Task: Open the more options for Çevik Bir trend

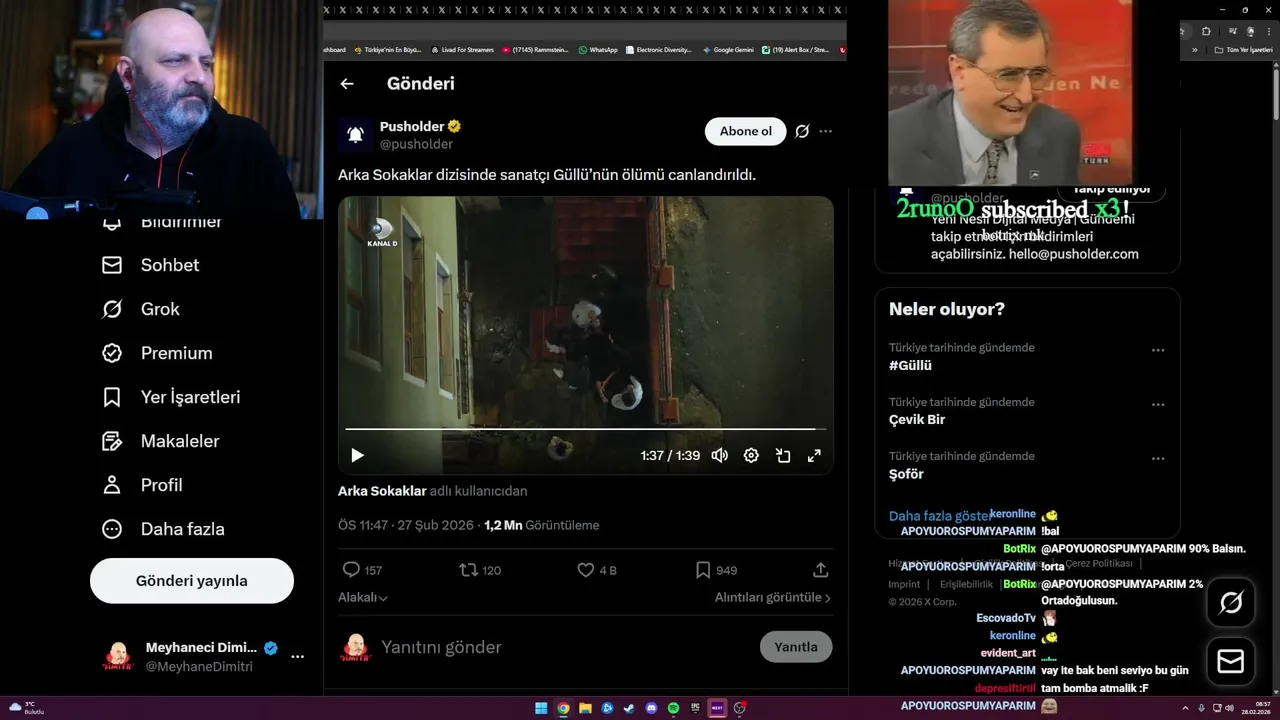Action: [1158, 404]
